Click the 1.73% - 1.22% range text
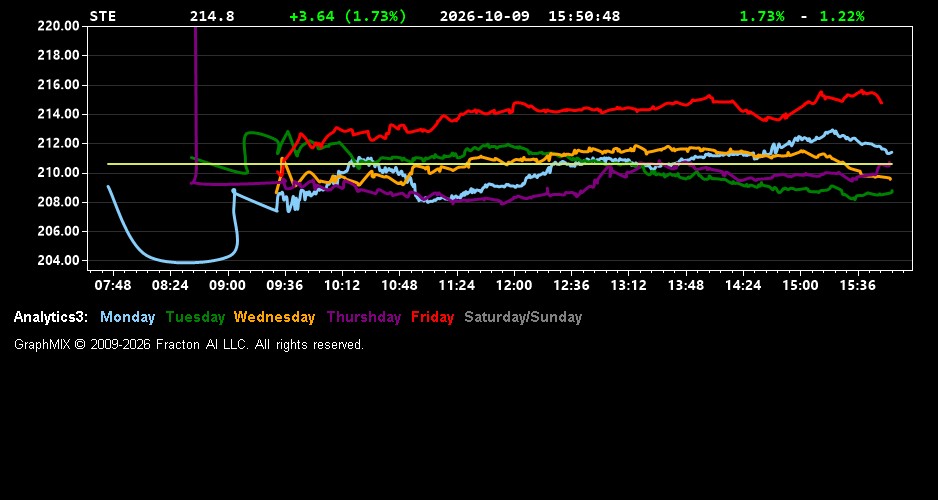Image resolution: width=938 pixels, height=500 pixels. point(802,17)
